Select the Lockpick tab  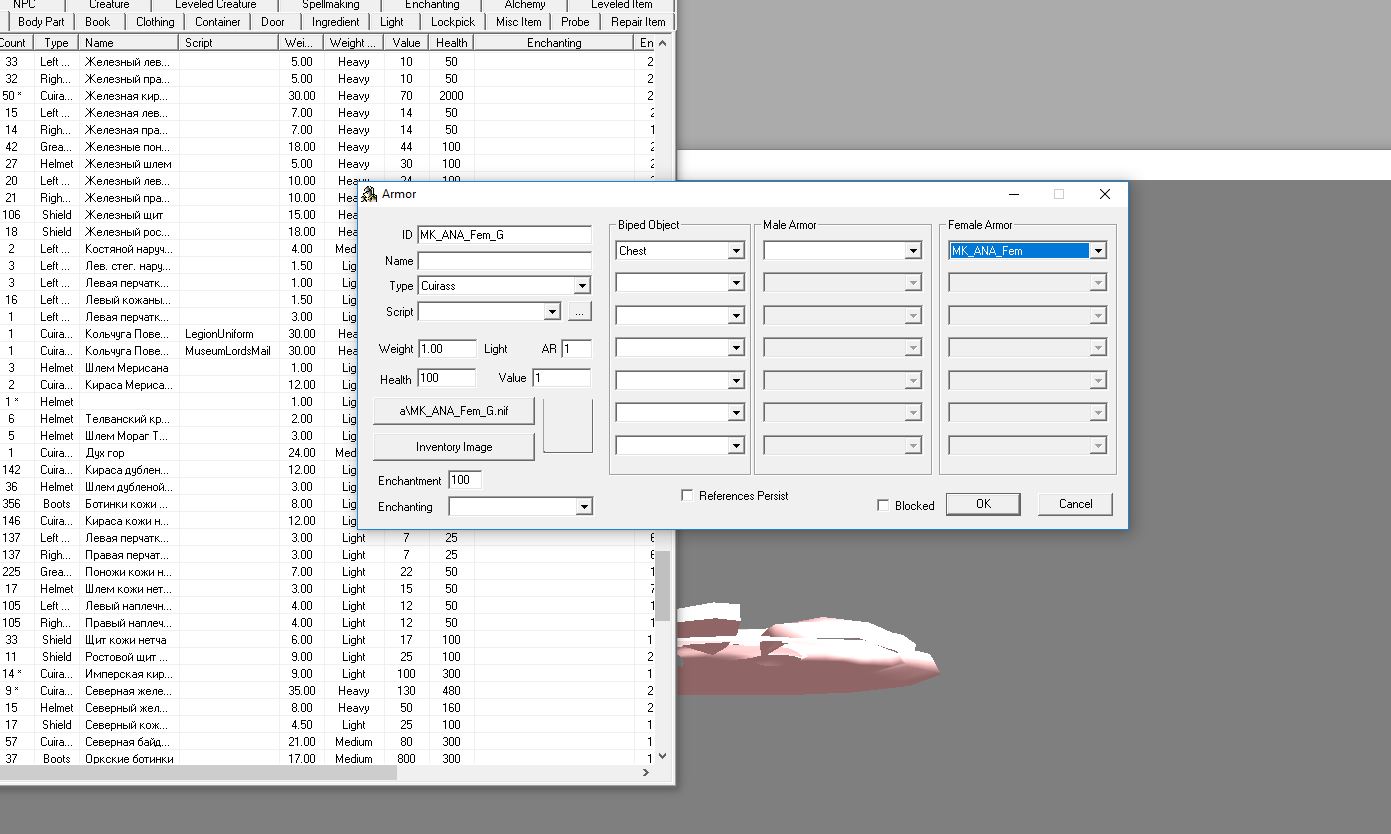tap(453, 21)
